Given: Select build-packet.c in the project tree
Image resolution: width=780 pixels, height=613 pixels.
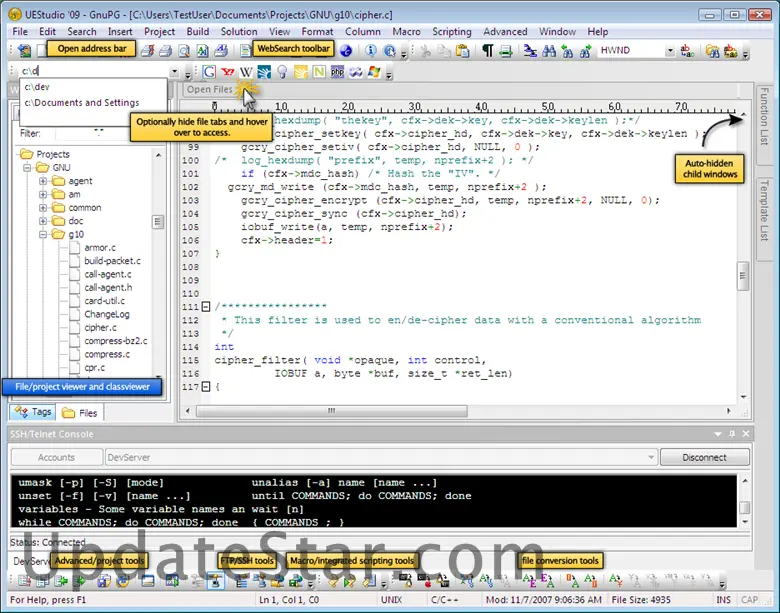Looking at the screenshot, I should 112,261.
